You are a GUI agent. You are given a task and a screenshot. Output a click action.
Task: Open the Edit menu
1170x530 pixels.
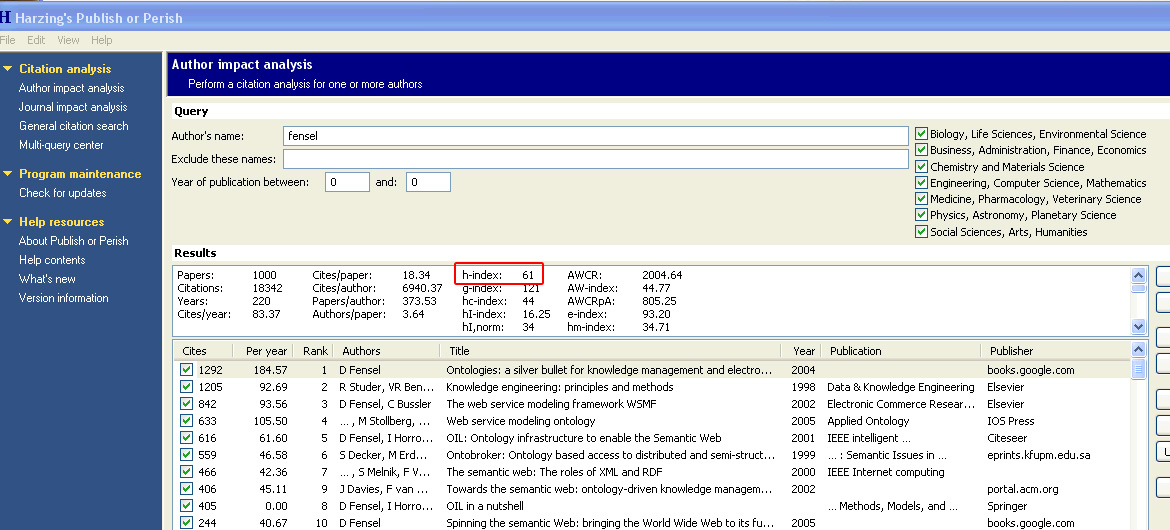(x=36, y=40)
